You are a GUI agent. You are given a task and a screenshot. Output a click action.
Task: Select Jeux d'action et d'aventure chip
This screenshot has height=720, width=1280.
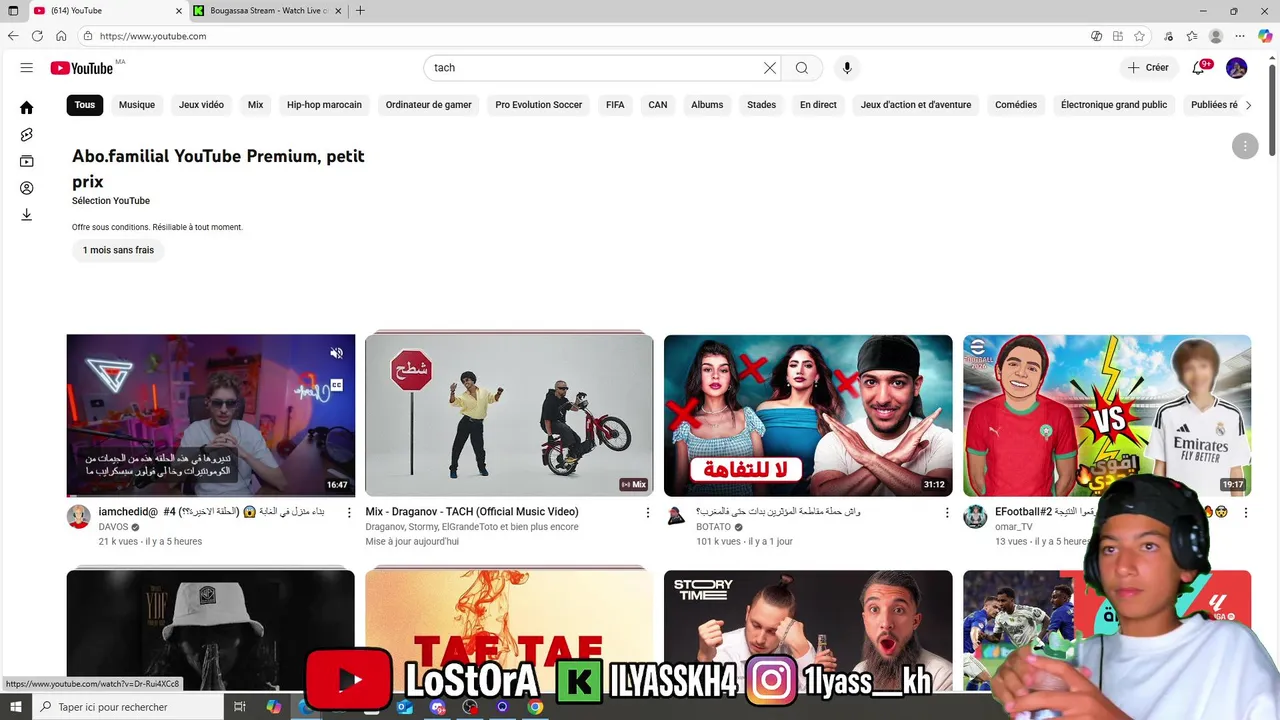(916, 105)
